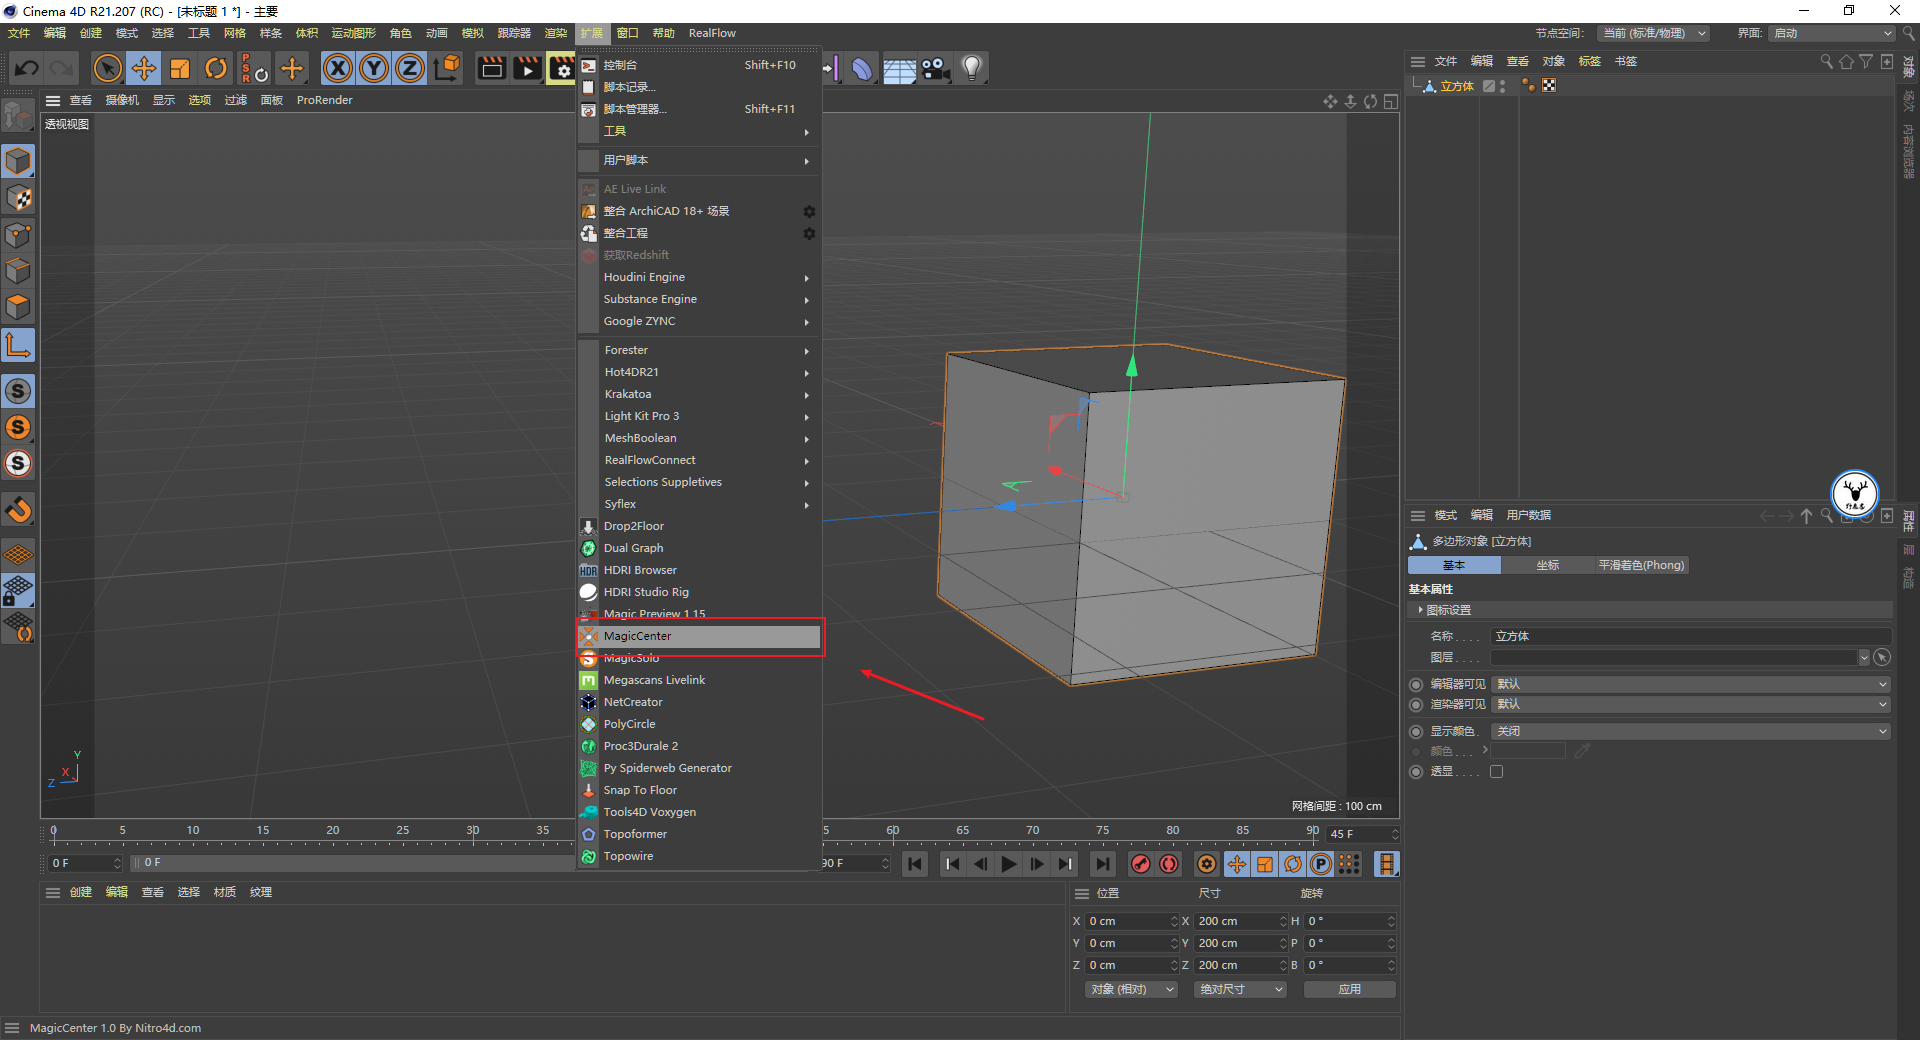
Task: Add light bulb object icon
Action: click(x=972, y=68)
